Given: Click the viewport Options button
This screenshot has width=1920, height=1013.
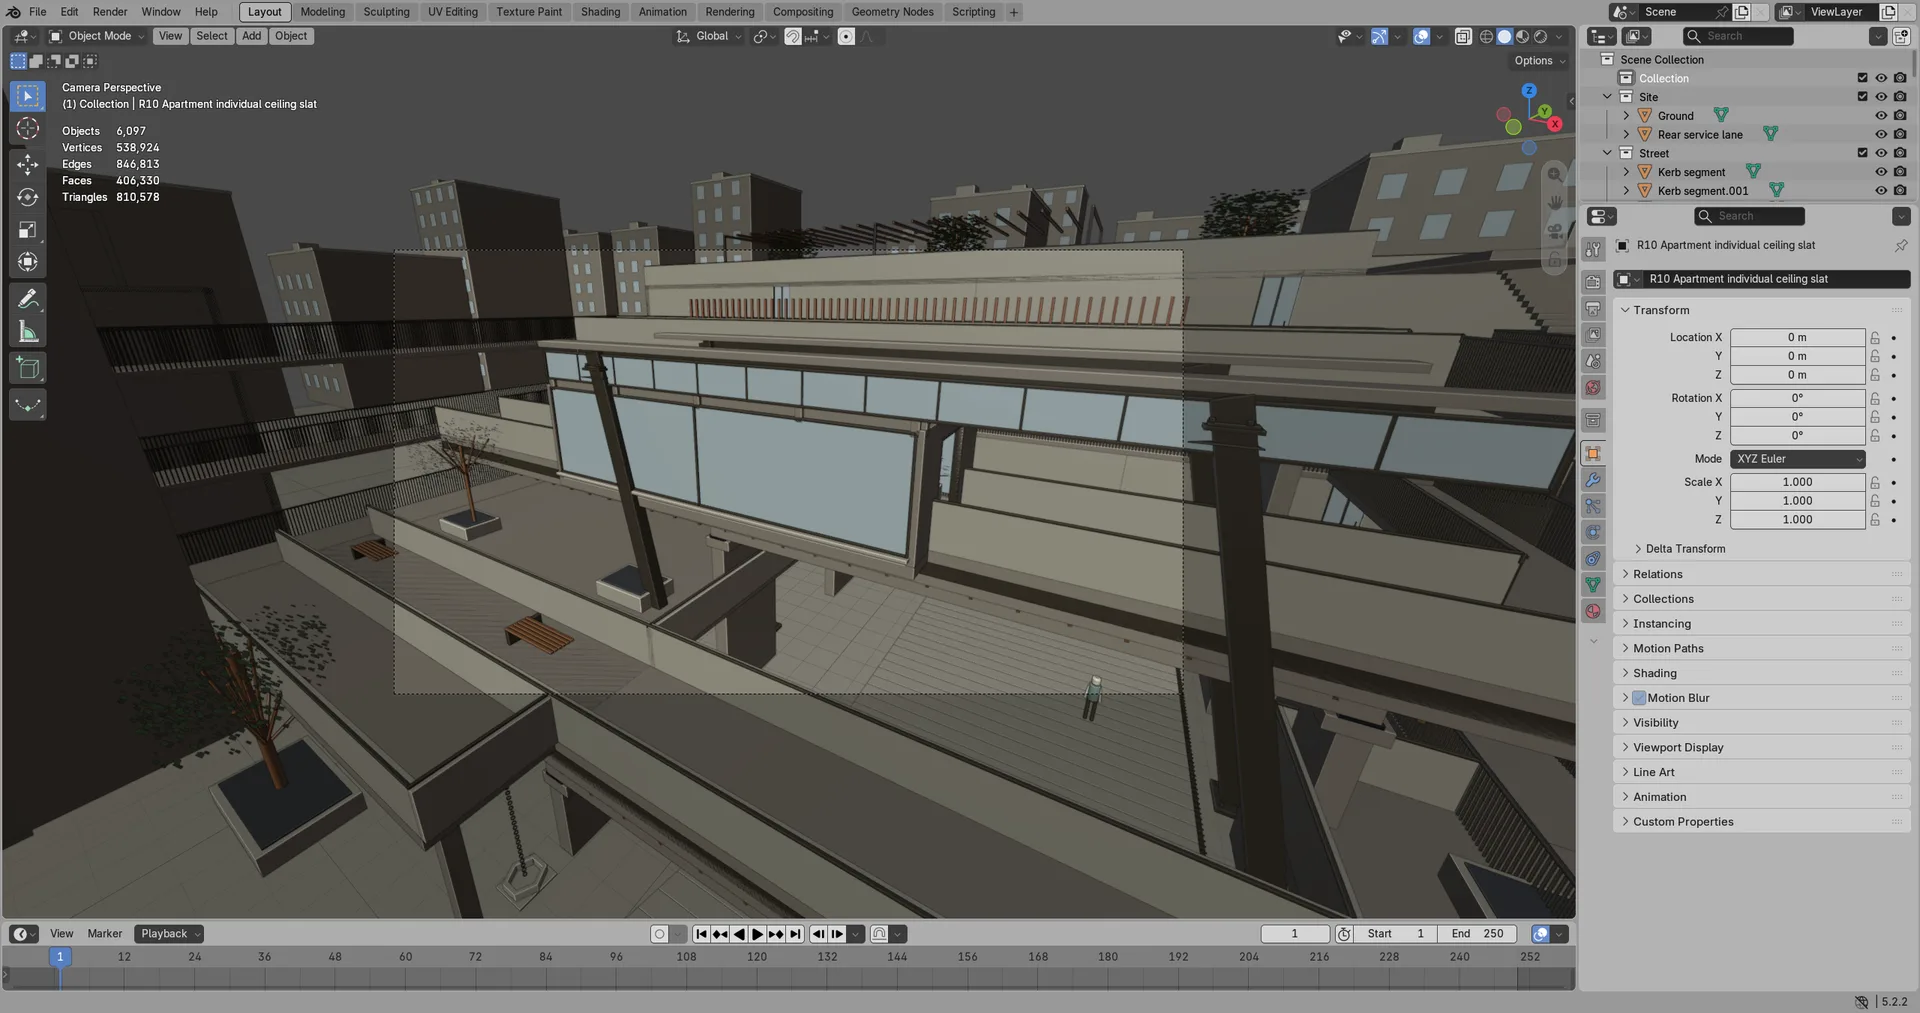Looking at the screenshot, I should coord(1539,61).
